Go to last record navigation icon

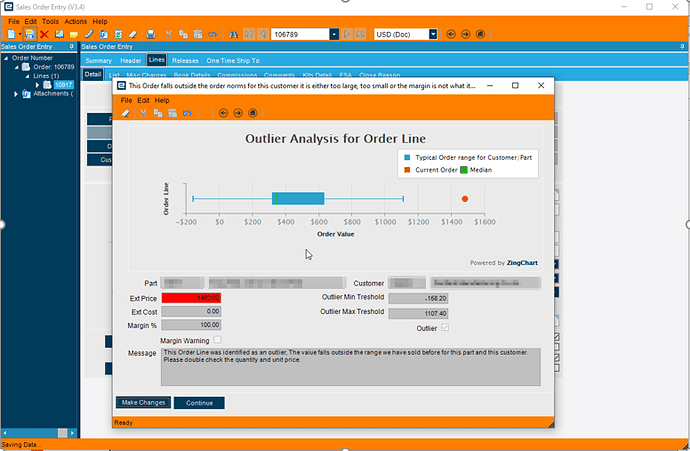coord(360,34)
